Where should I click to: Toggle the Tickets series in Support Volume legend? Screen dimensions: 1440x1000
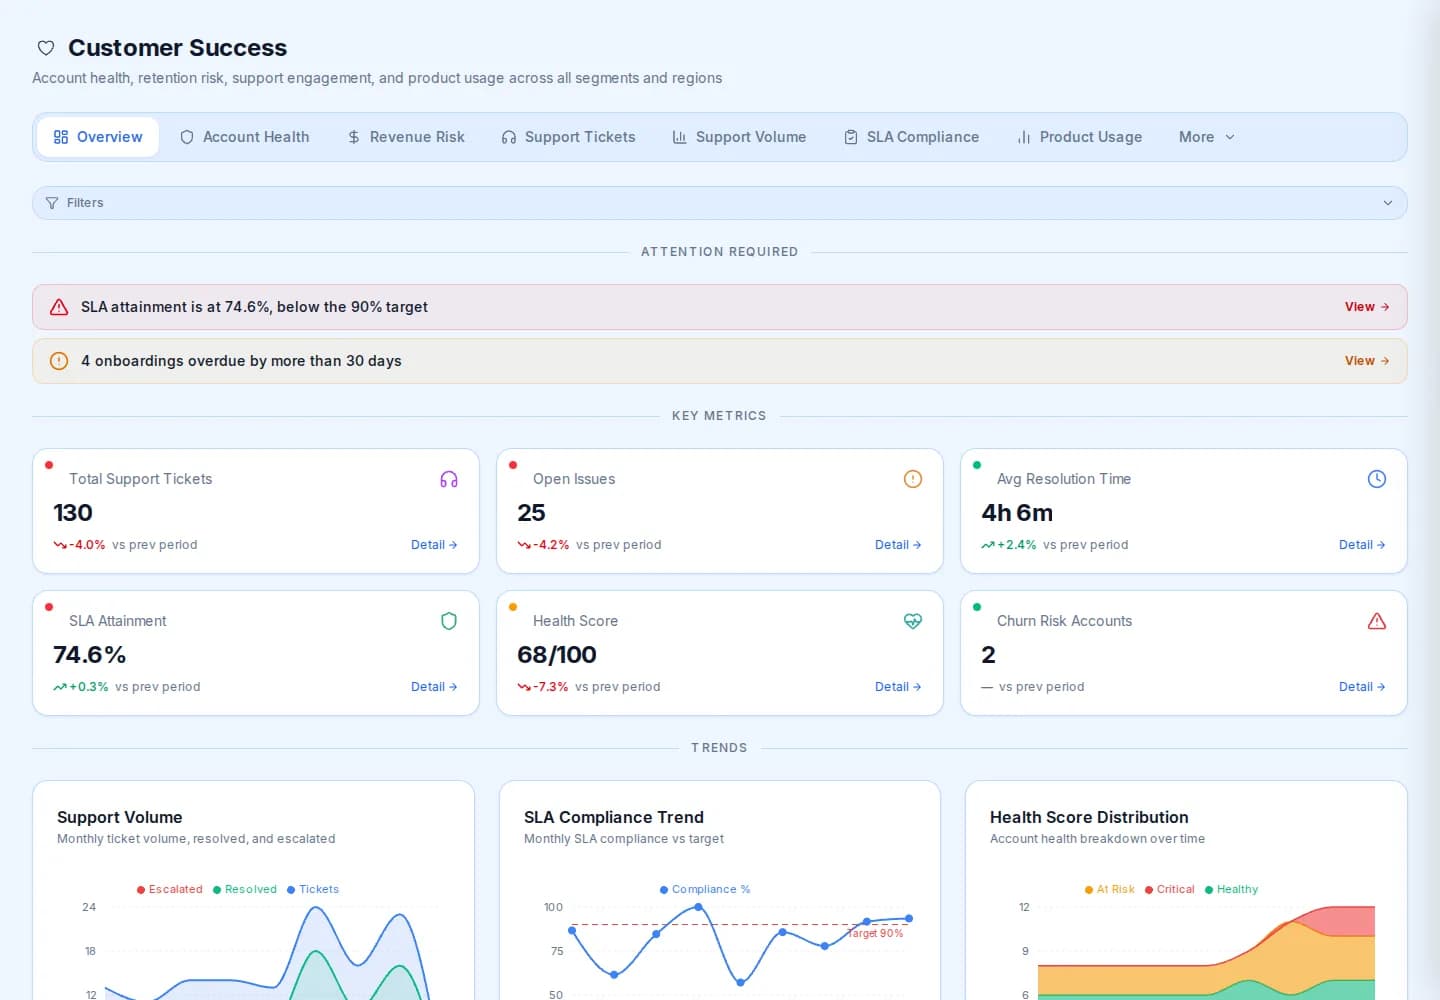[x=313, y=889]
